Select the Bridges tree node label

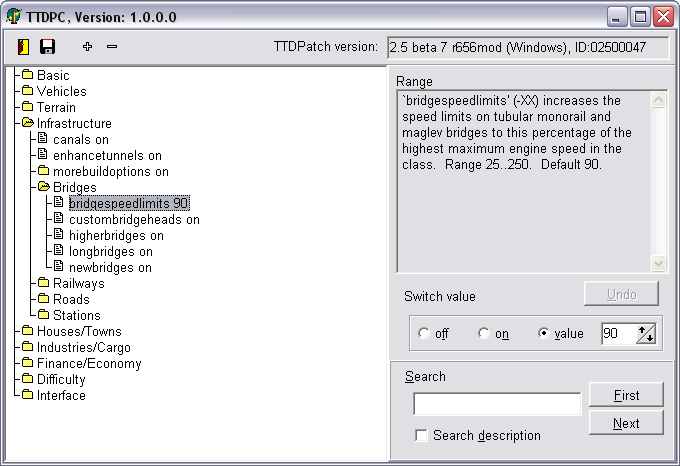click(x=75, y=187)
